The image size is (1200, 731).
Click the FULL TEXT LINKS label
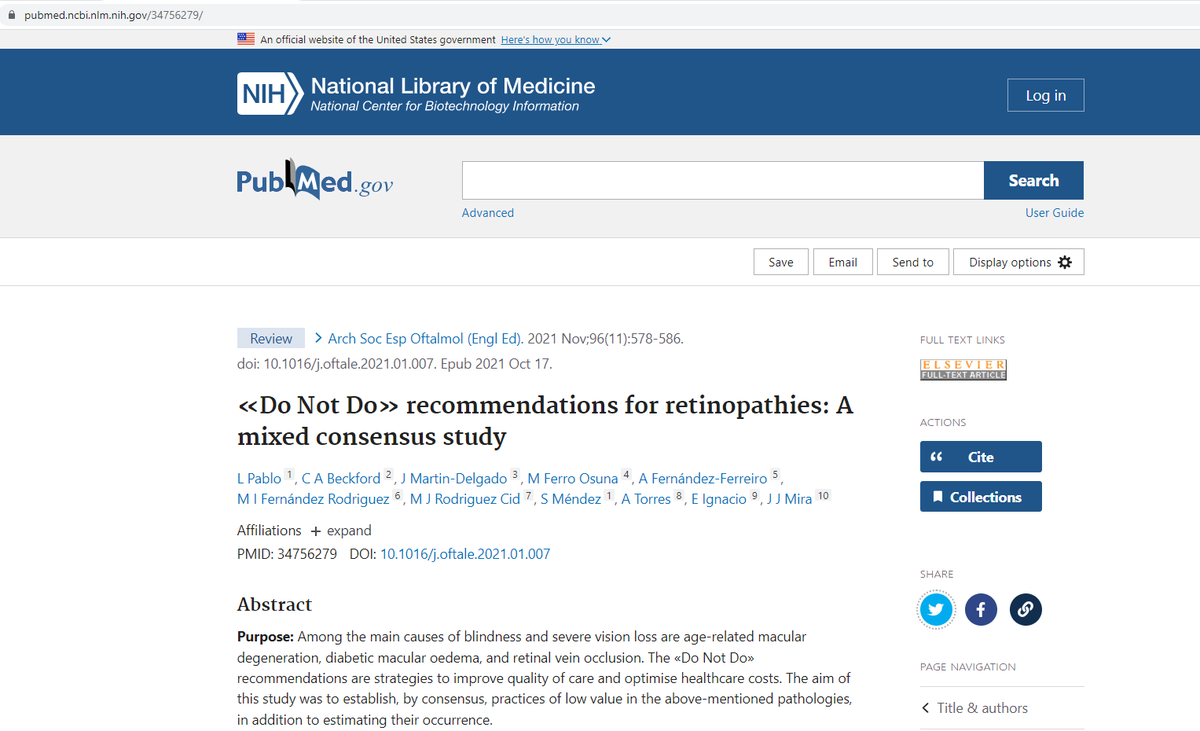(x=963, y=340)
